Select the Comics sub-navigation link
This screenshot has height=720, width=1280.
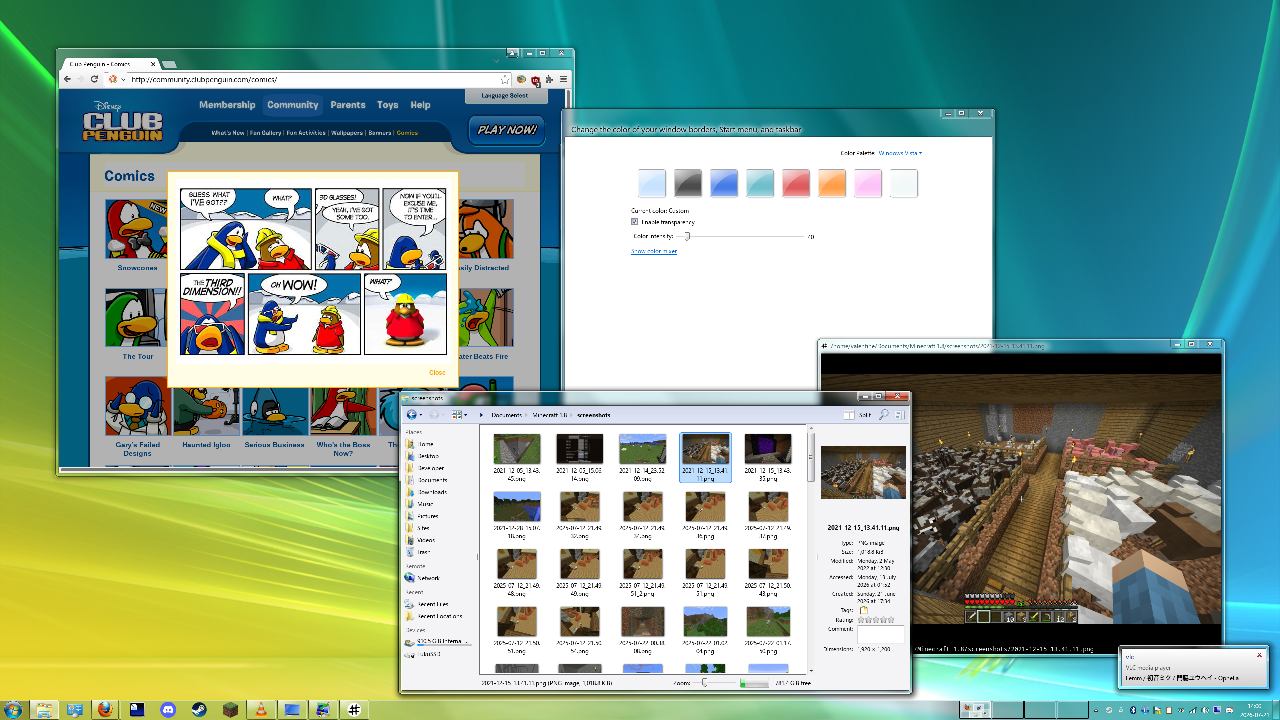point(407,133)
